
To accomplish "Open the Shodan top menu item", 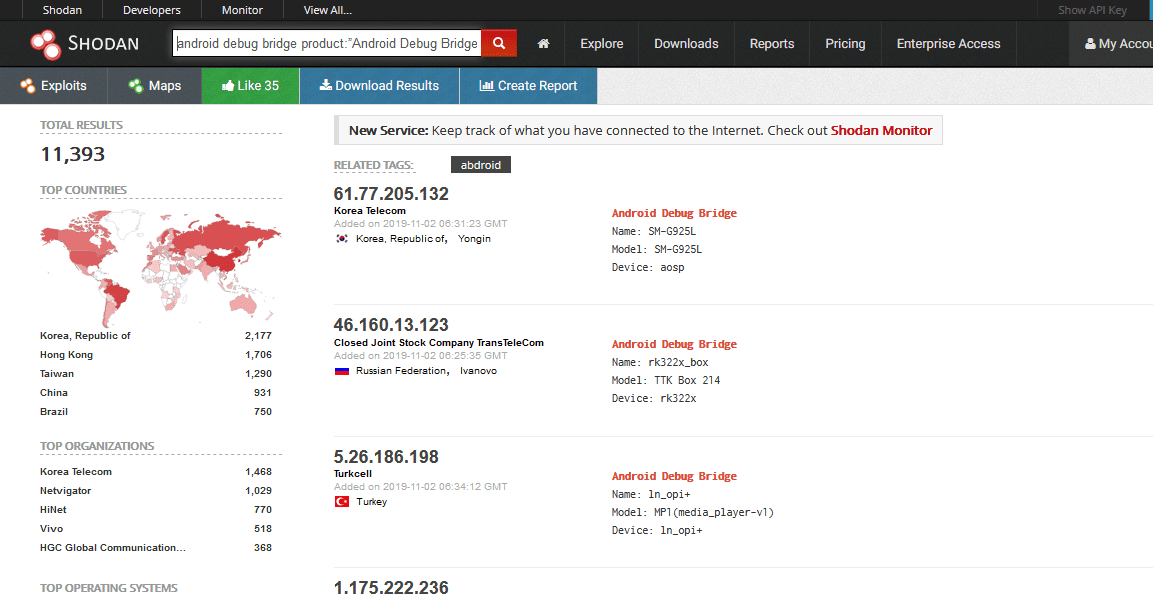I will tap(63, 10).
